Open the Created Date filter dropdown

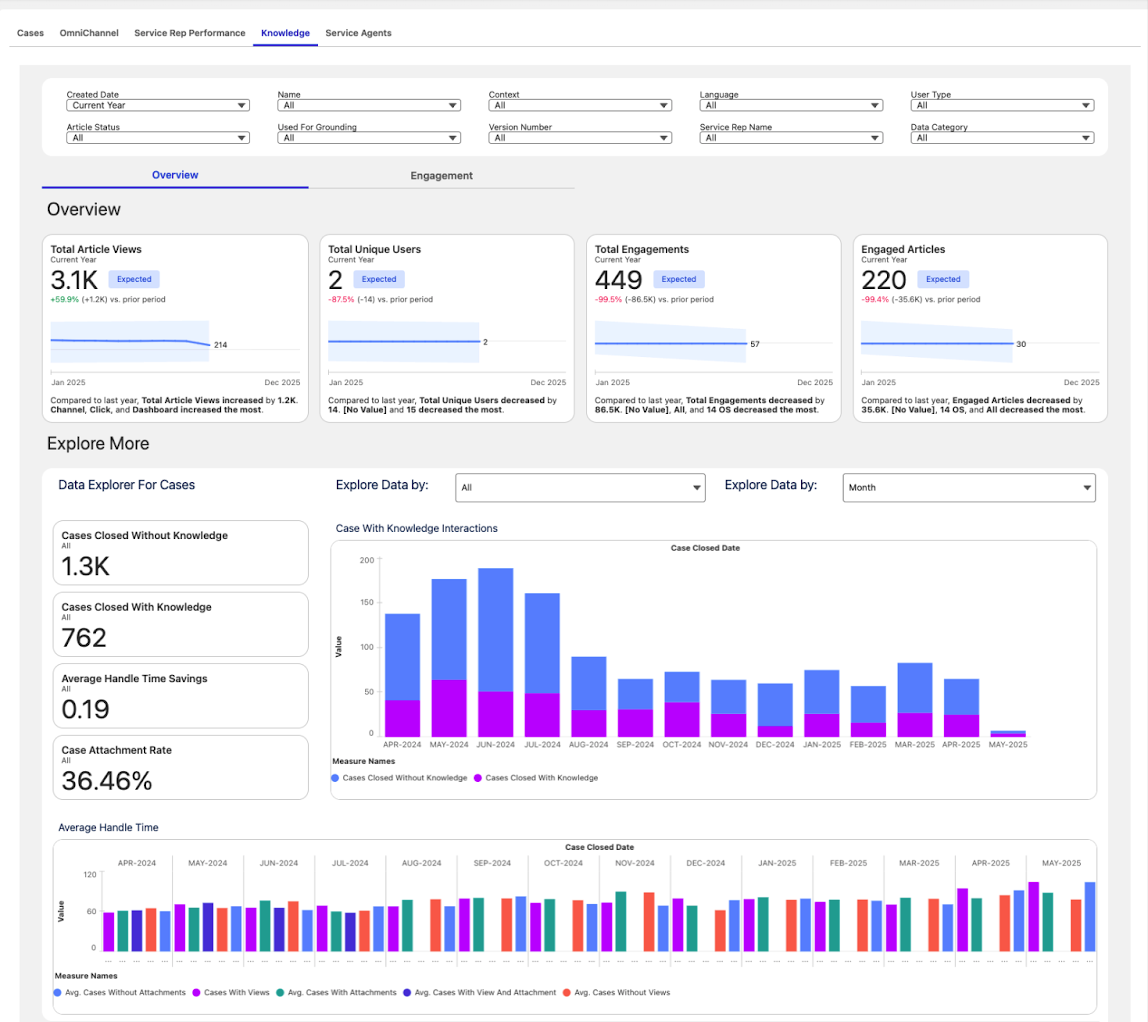coord(157,105)
